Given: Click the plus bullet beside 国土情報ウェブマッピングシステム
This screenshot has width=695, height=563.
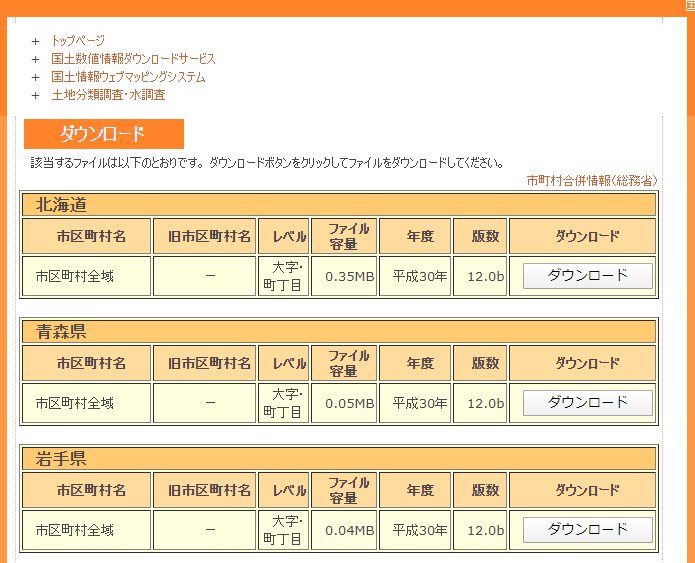Looking at the screenshot, I should (36, 77).
